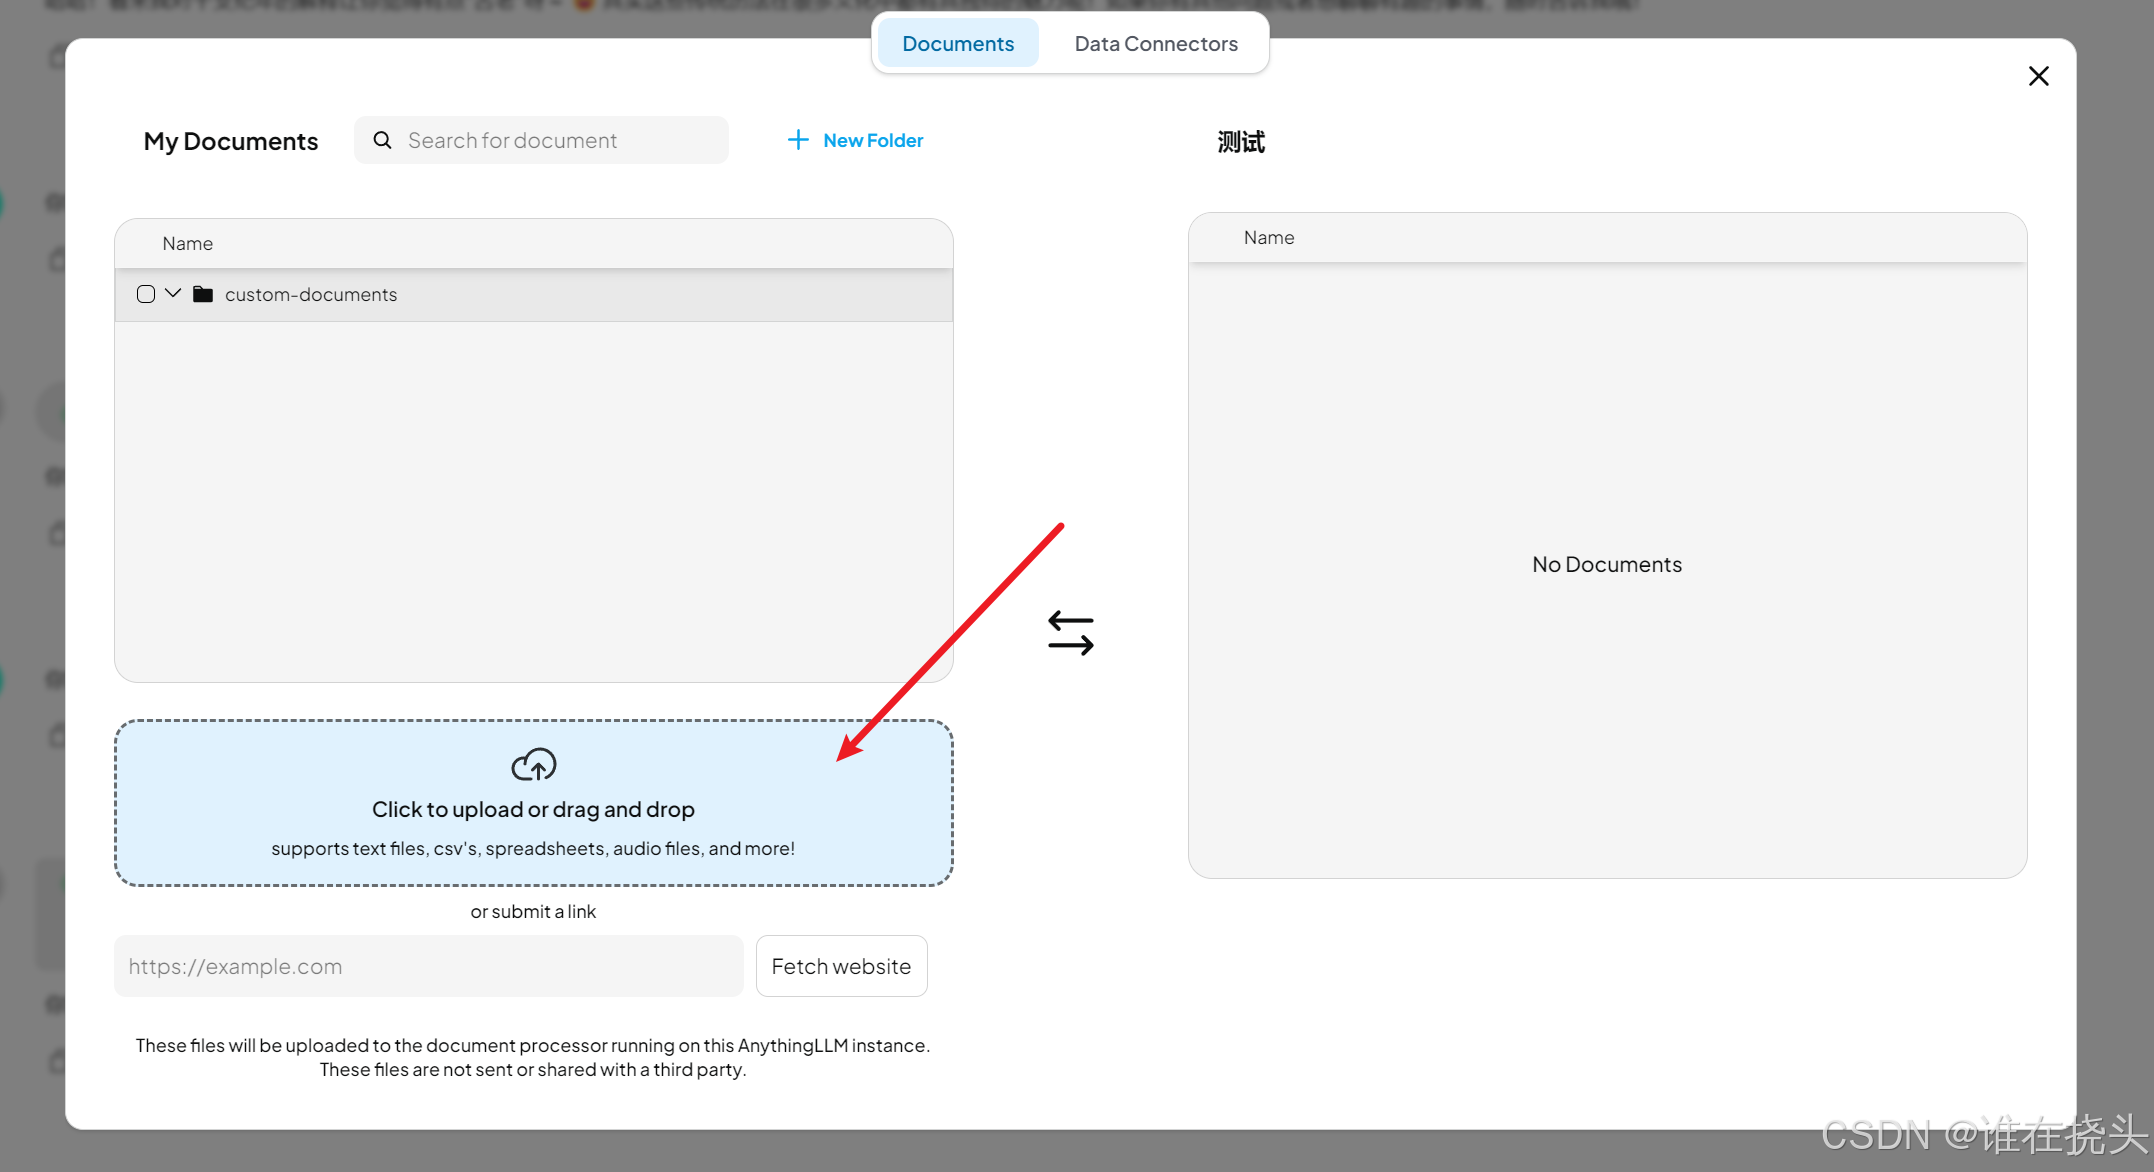Click the My Documents heading
This screenshot has width=2154, height=1172.
click(x=231, y=141)
